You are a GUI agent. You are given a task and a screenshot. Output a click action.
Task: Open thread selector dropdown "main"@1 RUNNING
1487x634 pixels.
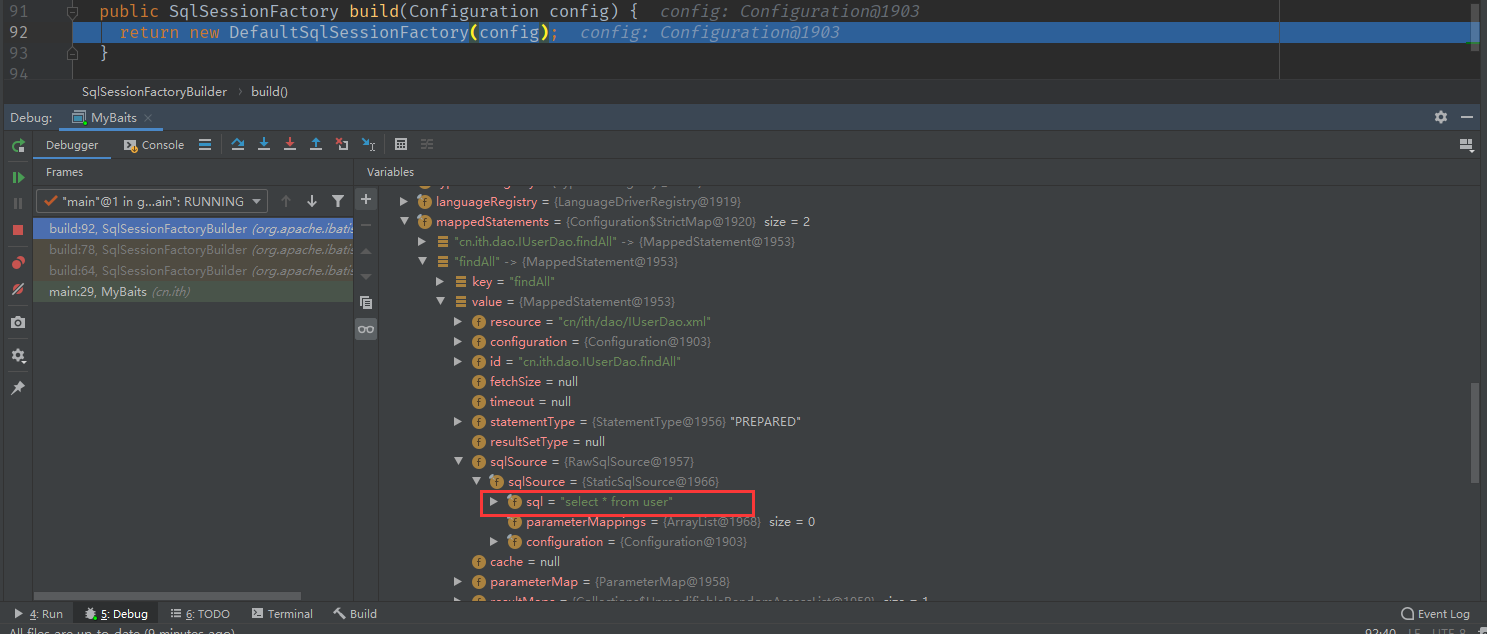(153, 201)
